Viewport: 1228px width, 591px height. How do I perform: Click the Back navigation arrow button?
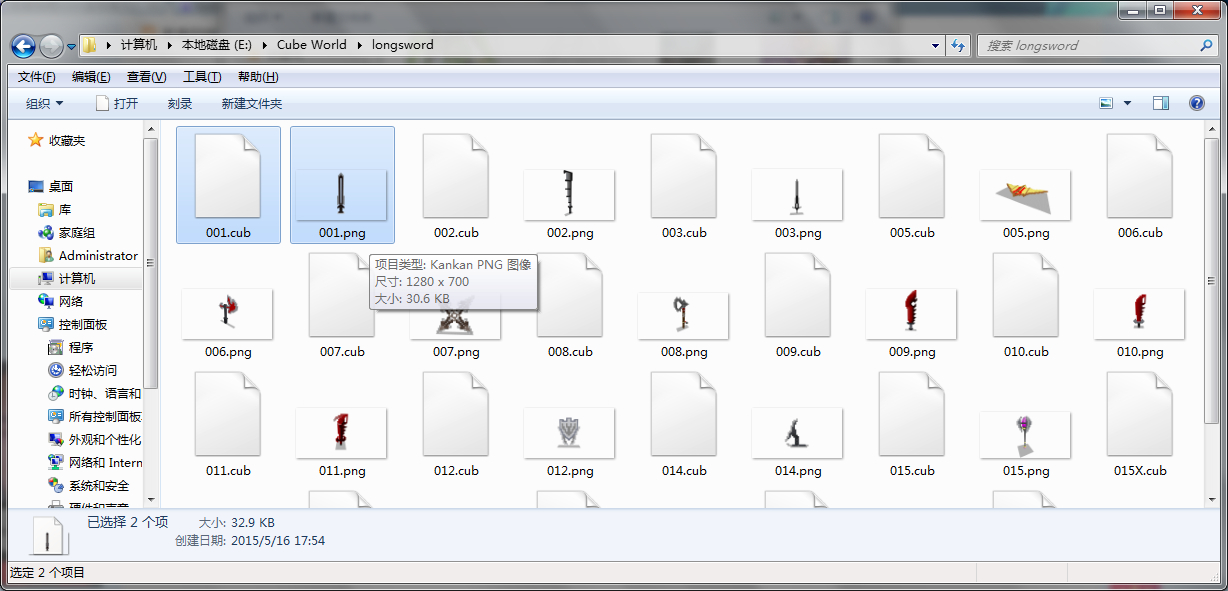click(24, 45)
